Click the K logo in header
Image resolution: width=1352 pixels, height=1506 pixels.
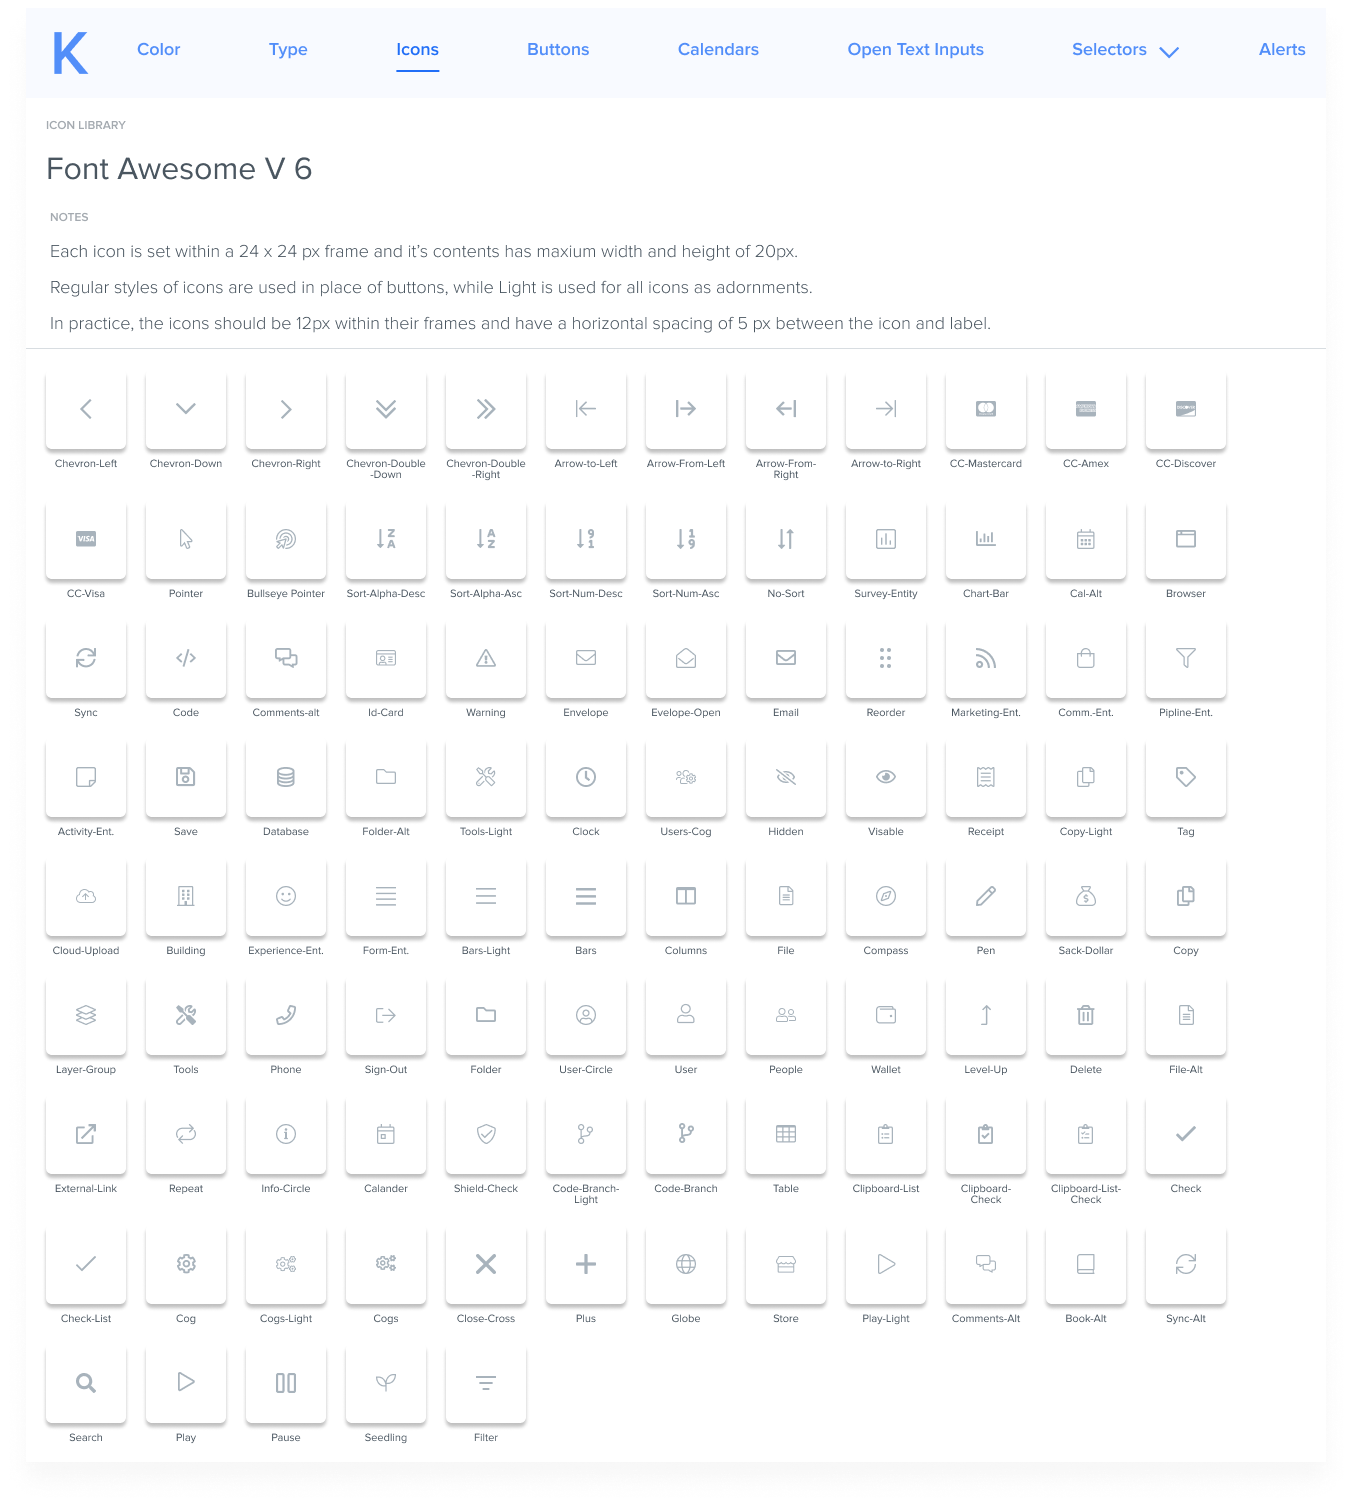tap(70, 53)
